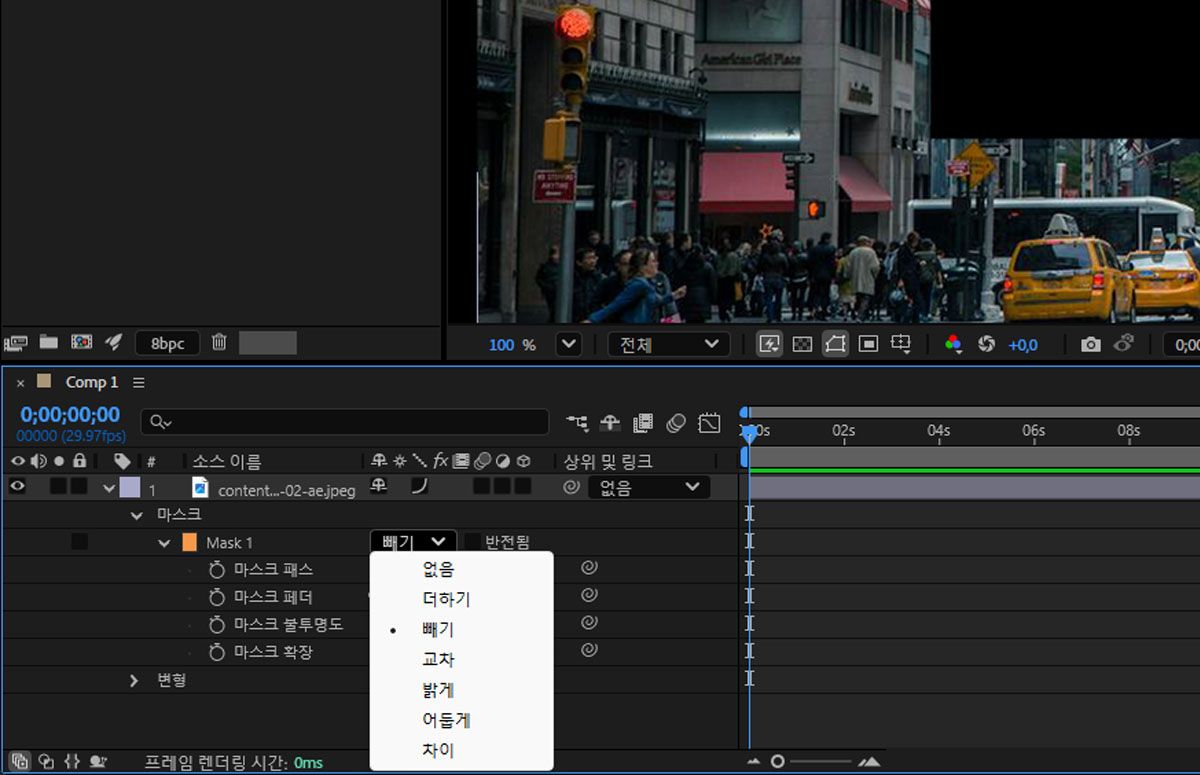
Task: Click the trash icon in the project panel
Action: pos(219,343)
